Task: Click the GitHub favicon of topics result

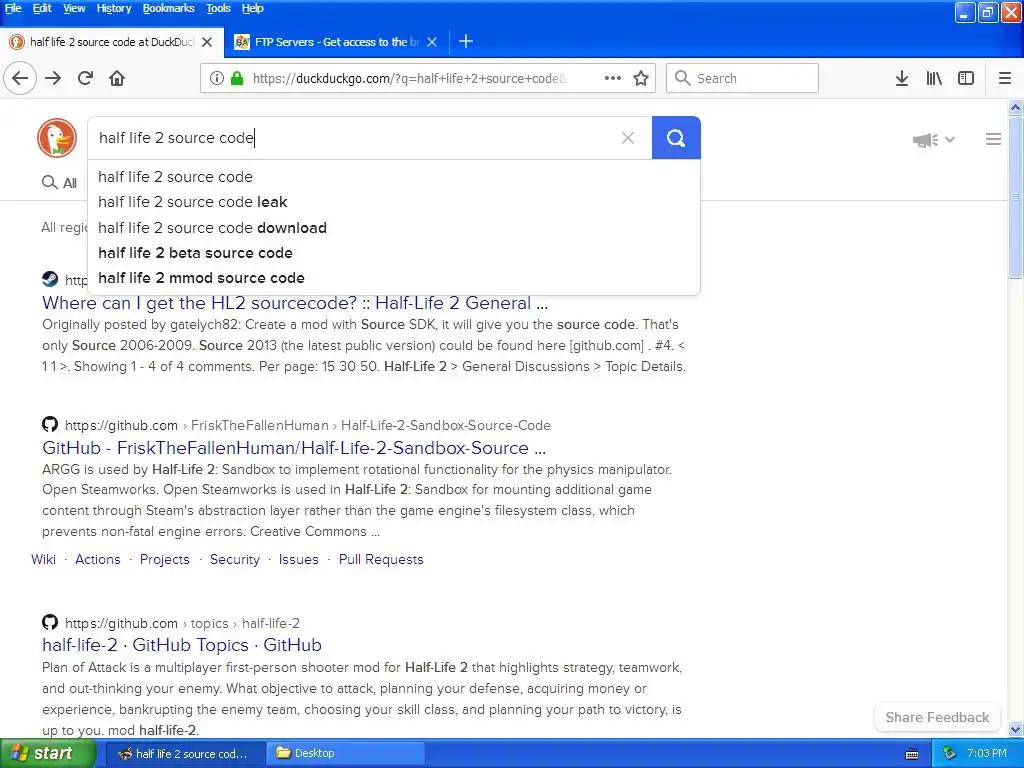Action: 50,622
